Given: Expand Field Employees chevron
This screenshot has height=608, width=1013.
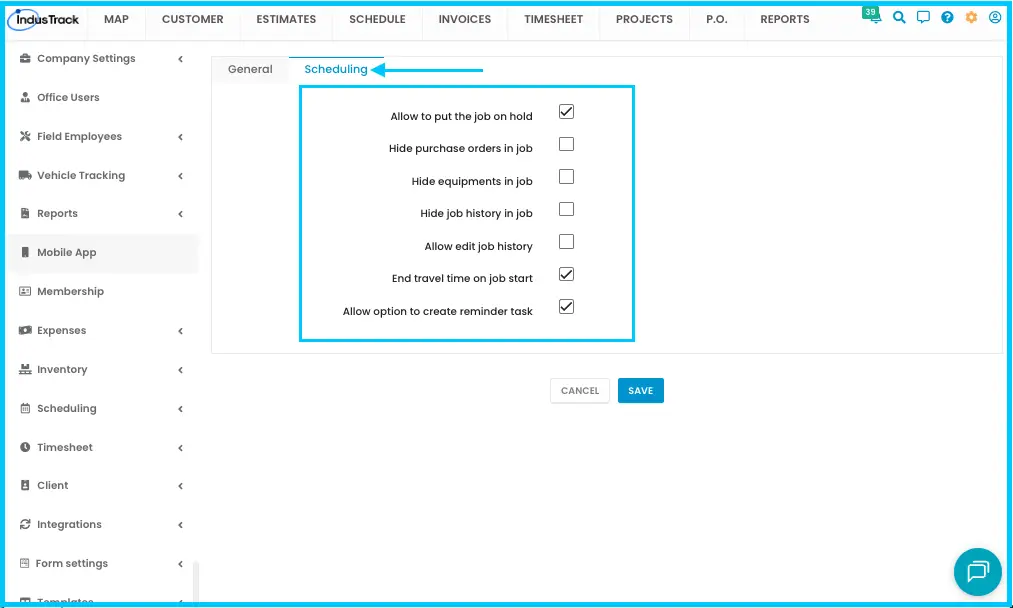Looking at the screenshot, I should pos(181,137).
